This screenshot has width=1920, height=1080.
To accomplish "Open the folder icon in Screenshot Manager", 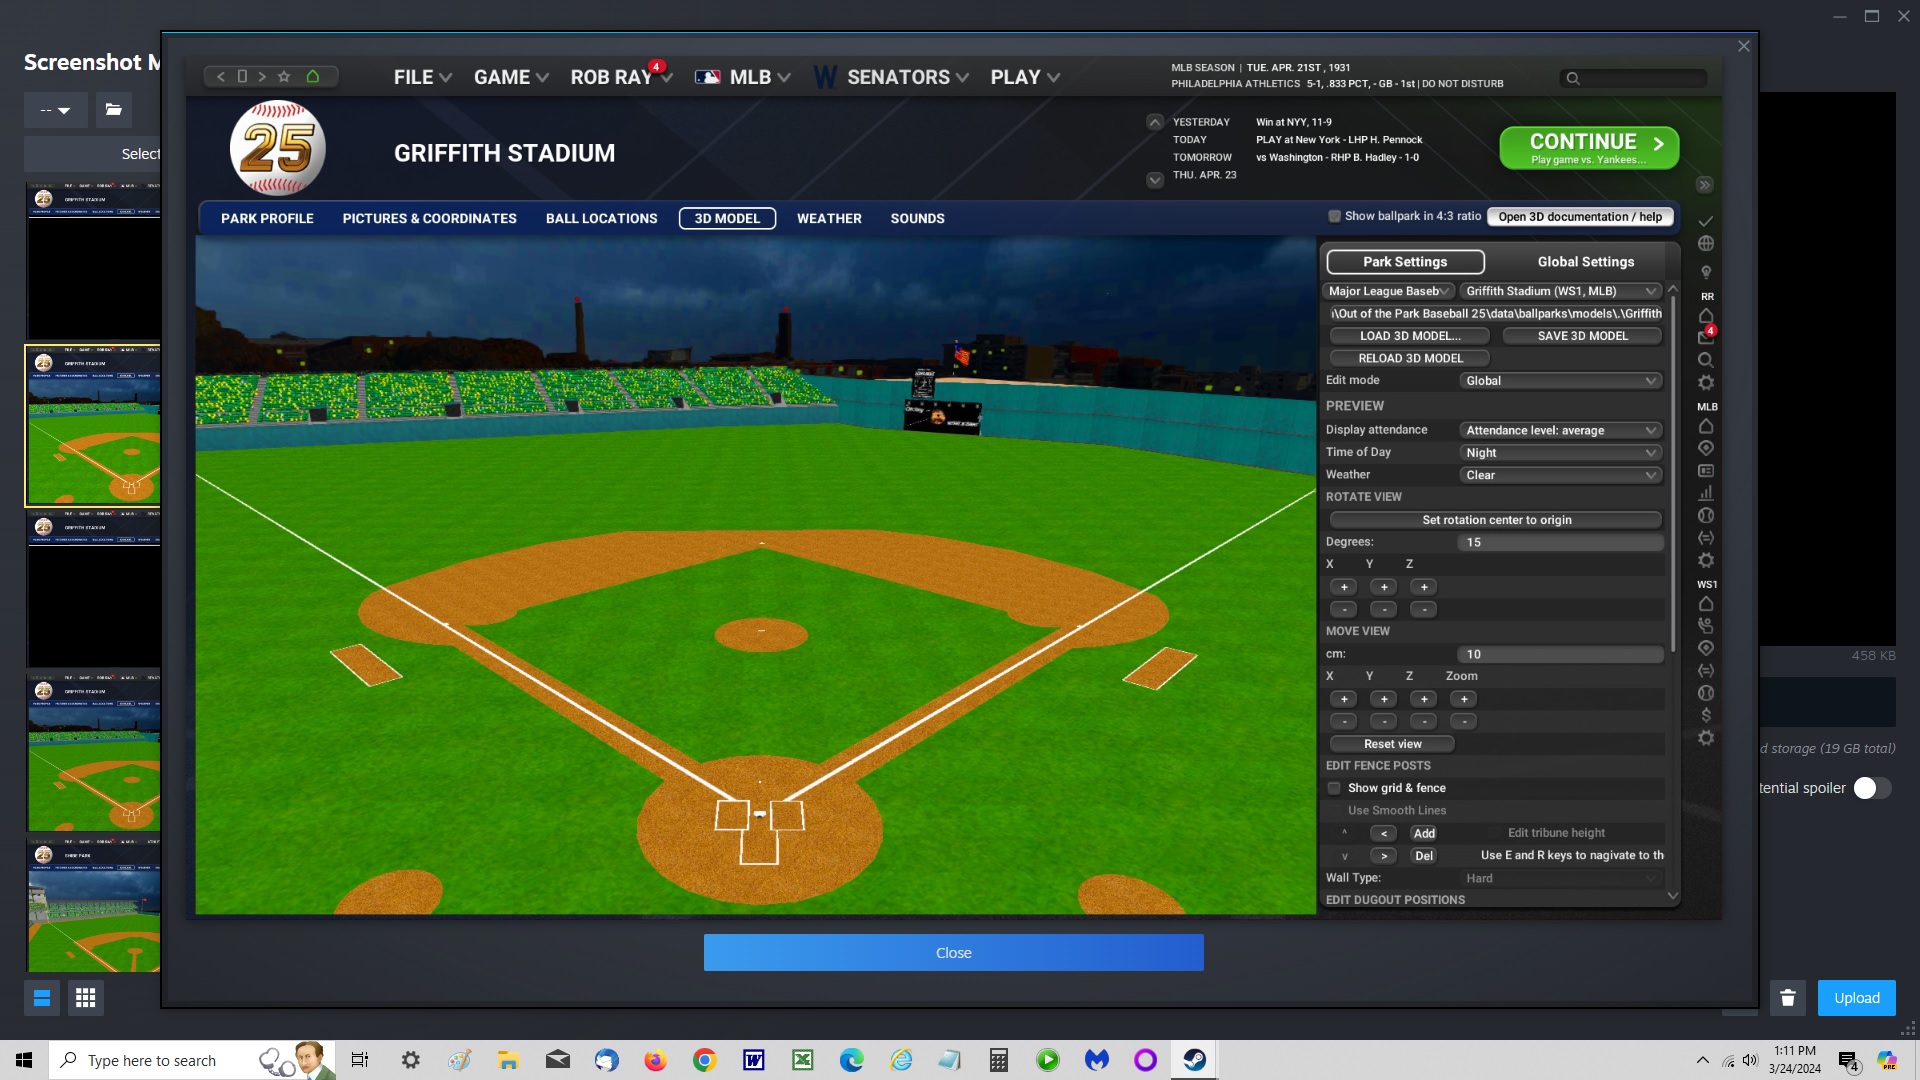I will [x=114, y=110].
